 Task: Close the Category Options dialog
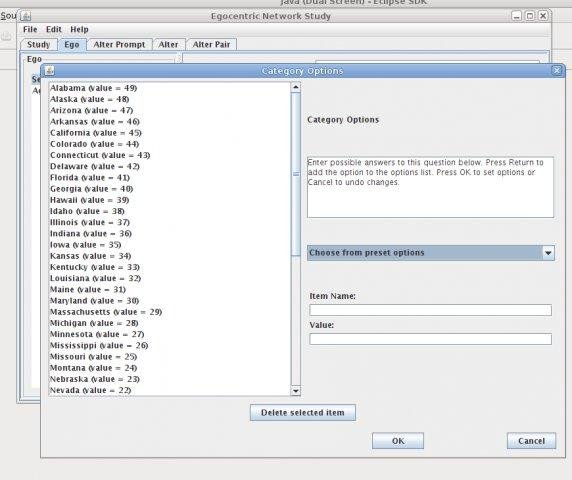point(557,70)
